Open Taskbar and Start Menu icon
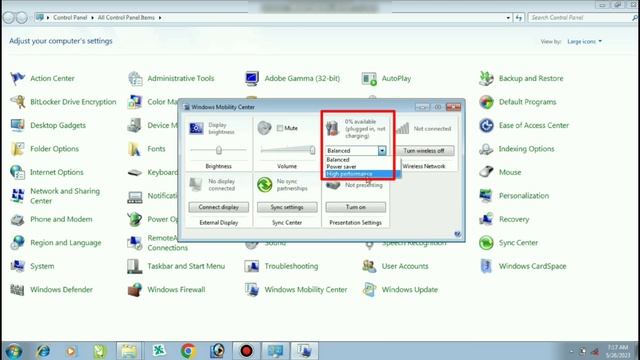The image size is (640, 360). coord(135,266)
